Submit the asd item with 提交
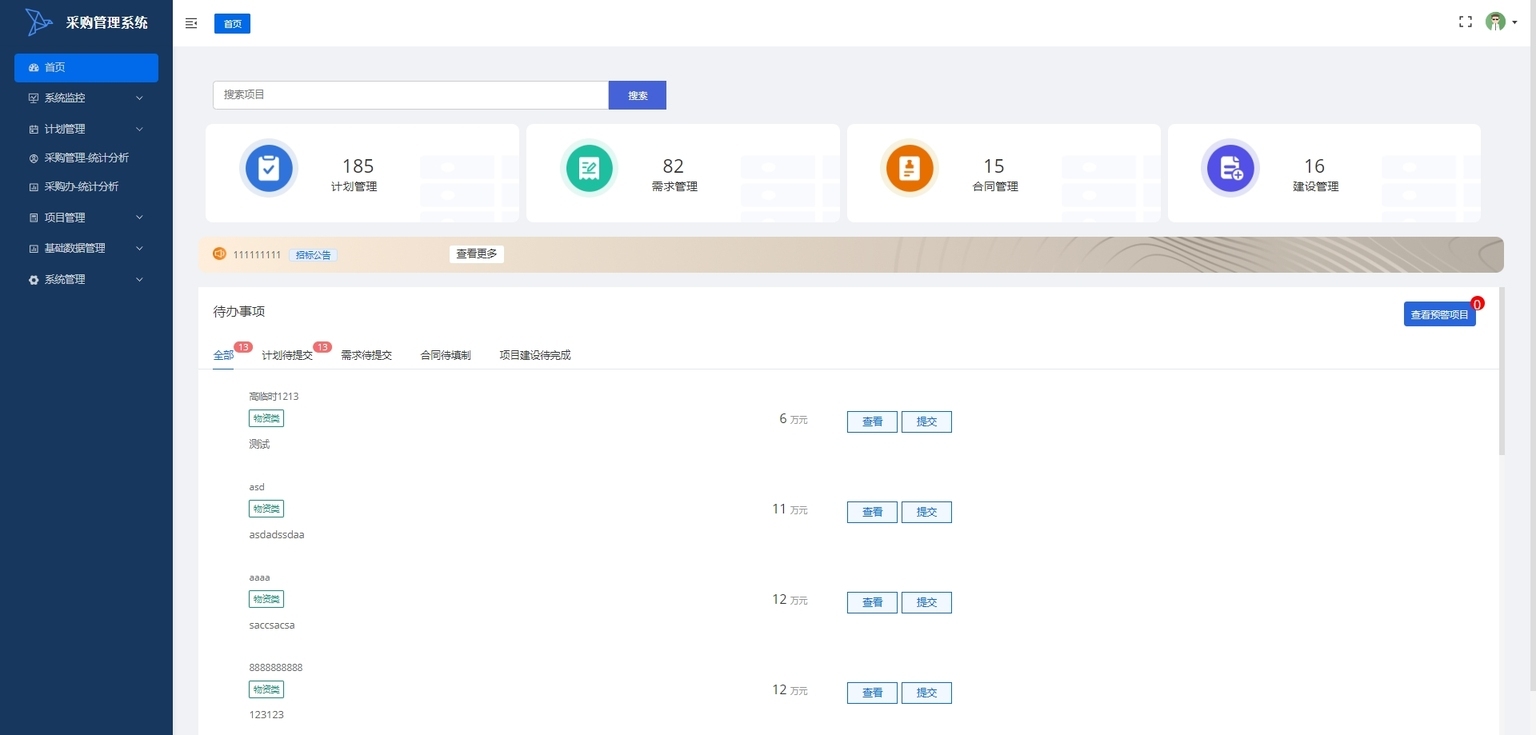This screenshot has width=1536, height=735. pyautogui.click(x=926, y=512)
